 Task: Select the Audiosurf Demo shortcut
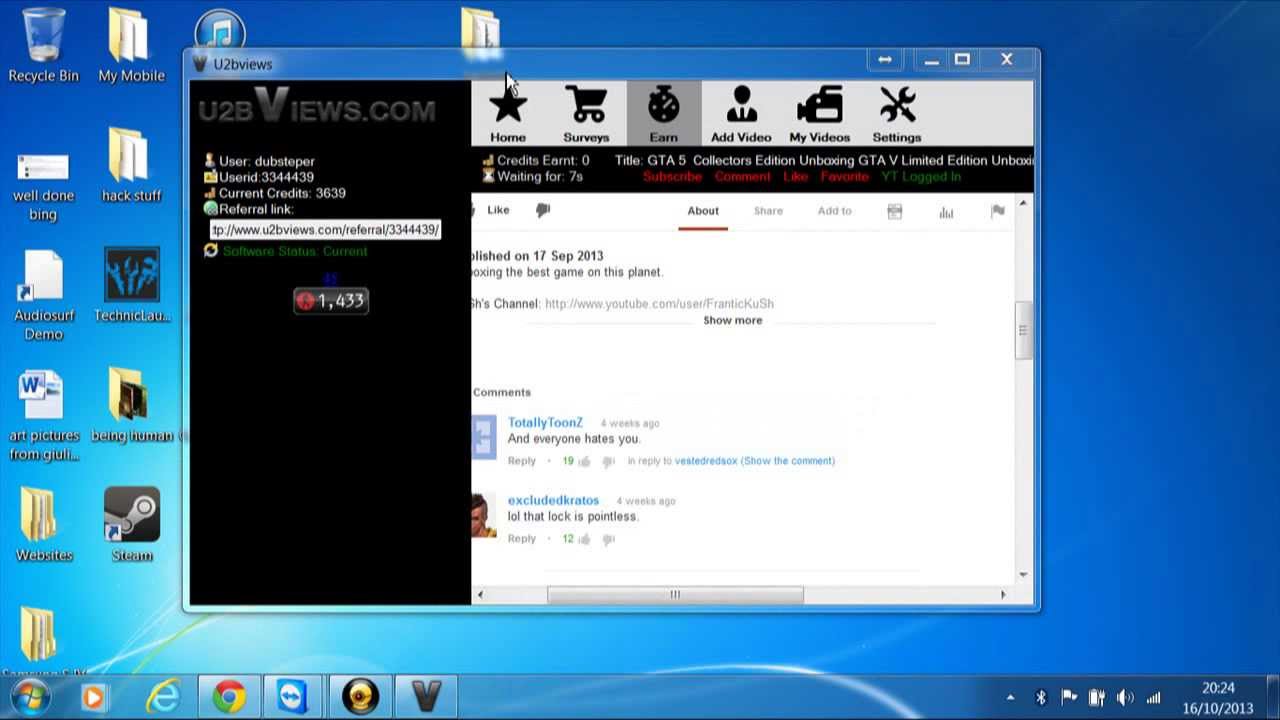[x=44, y=296]
